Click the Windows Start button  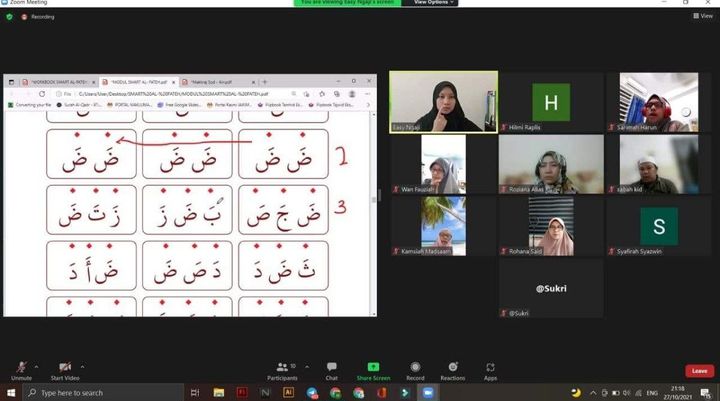[x=10, y=393]
